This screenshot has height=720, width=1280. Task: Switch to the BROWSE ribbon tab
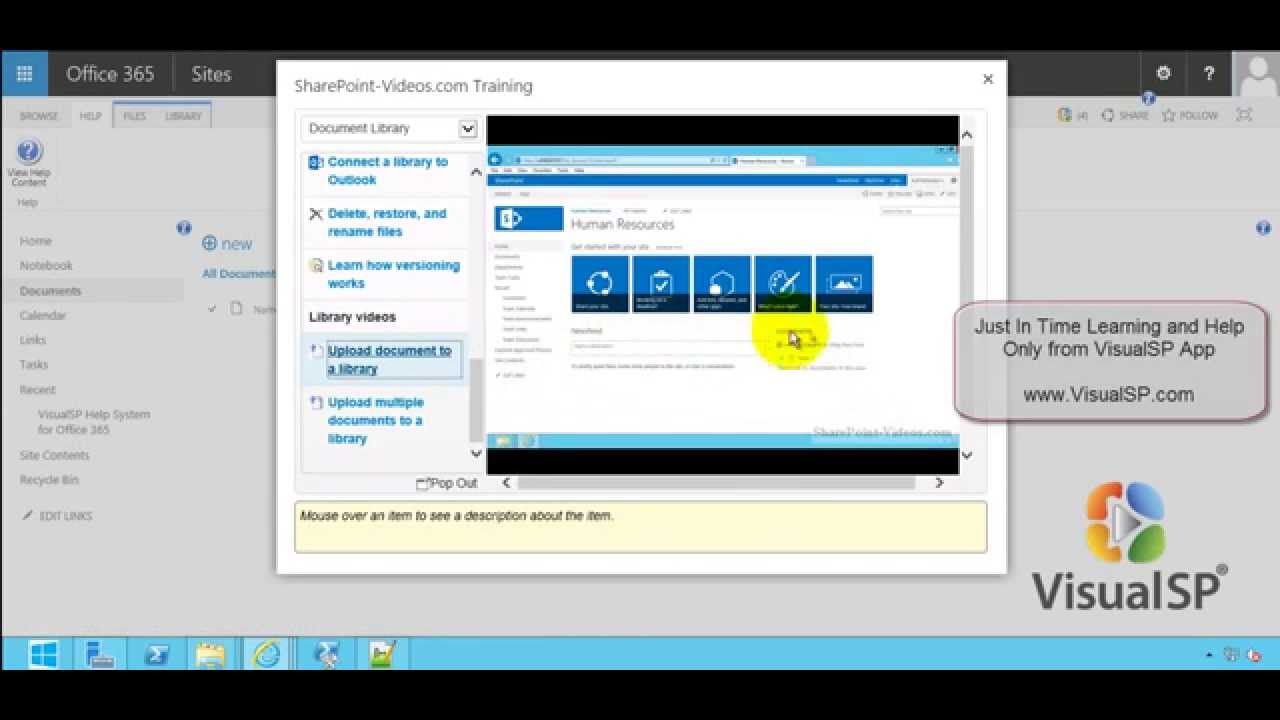click(x=39, y=116)
